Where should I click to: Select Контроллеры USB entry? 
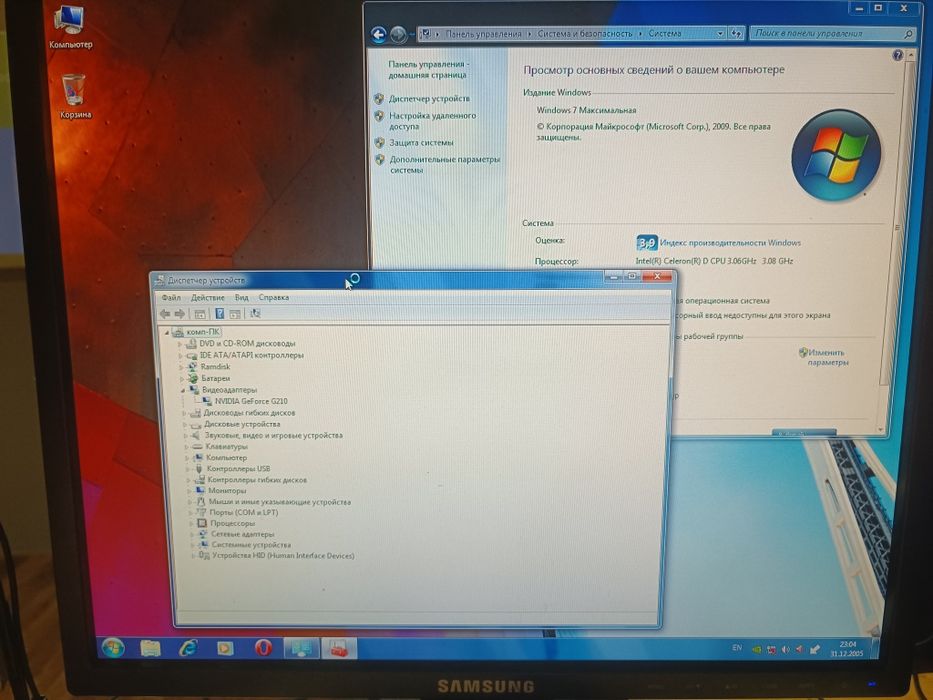[238, 468]
